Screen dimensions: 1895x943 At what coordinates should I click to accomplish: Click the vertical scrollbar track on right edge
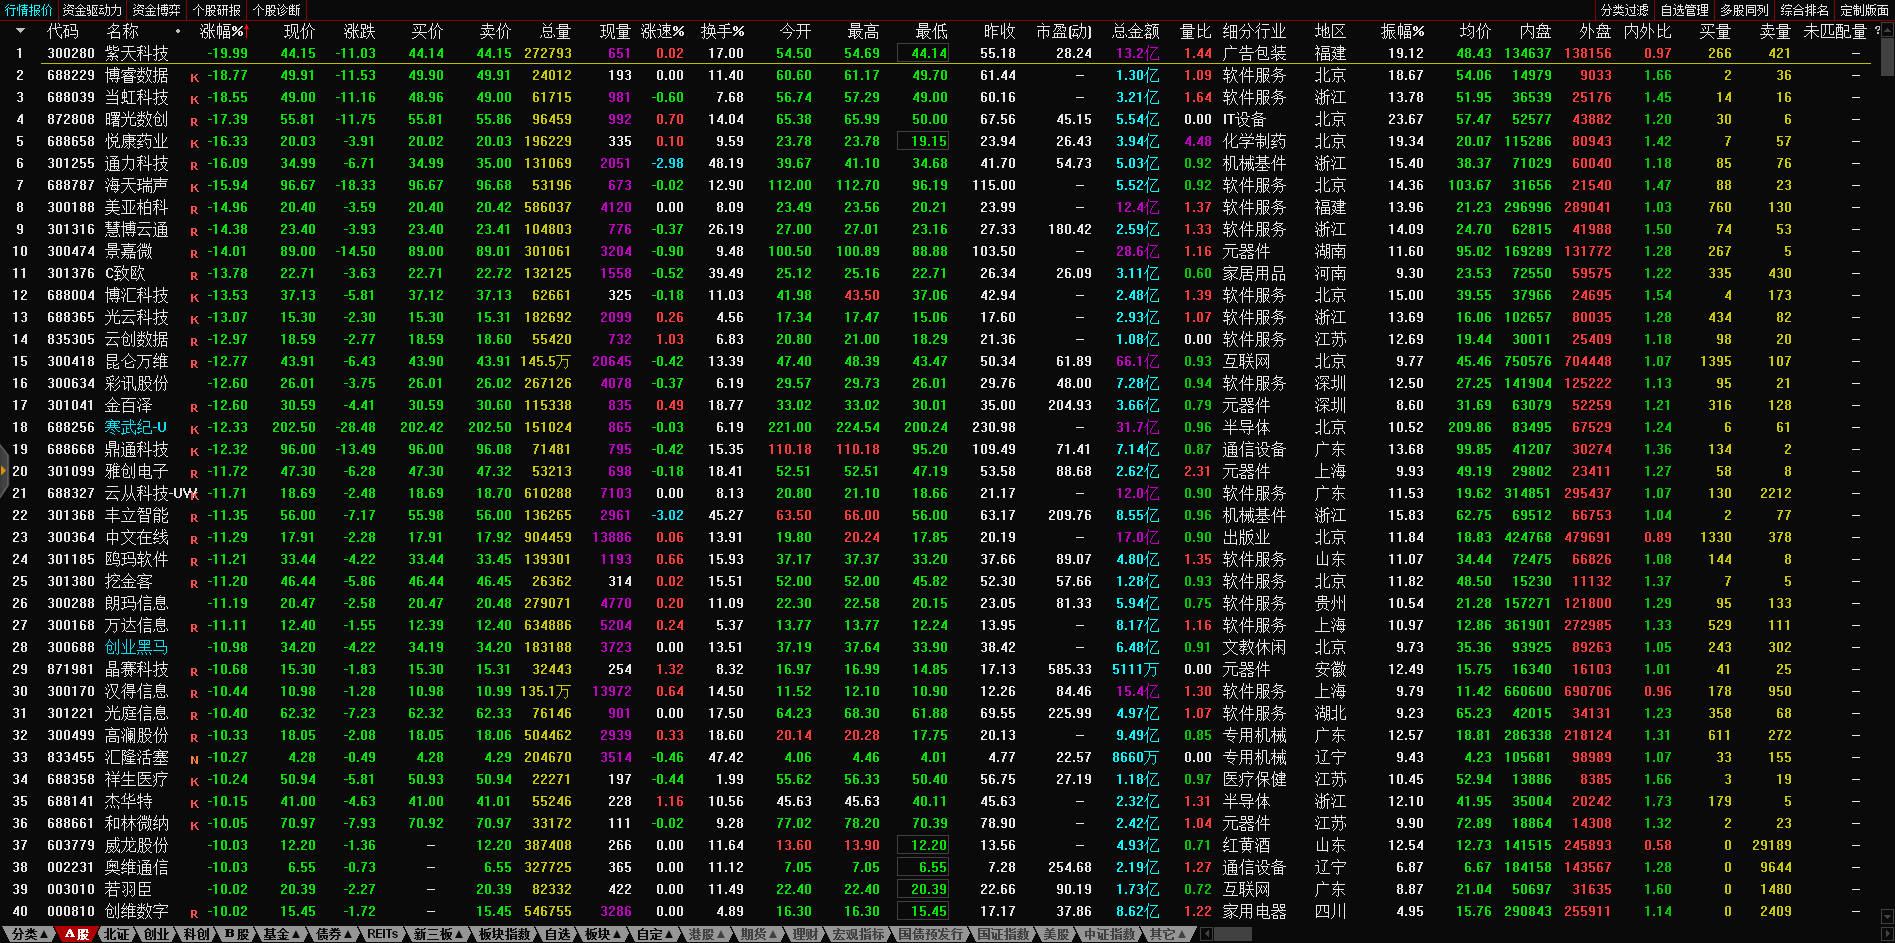[1887, 500]
